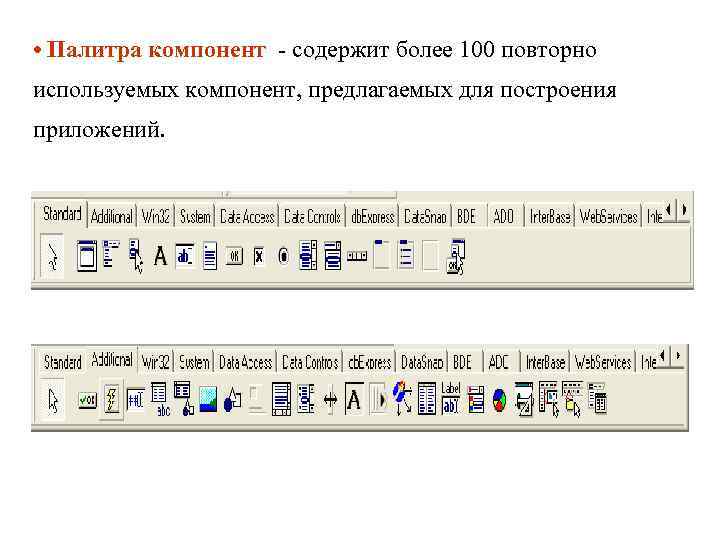This screenshot has height=540, width=720.
Task: Open Additional tab in the Standard-active palette
Action: [112, 217]
